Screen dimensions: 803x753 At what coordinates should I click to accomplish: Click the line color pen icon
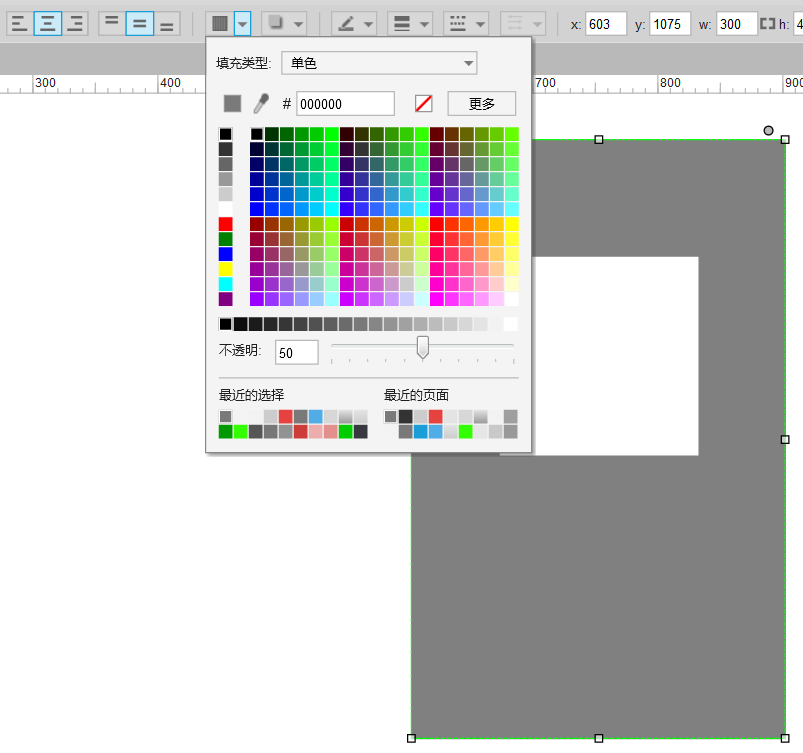click(x=346, y=23)
